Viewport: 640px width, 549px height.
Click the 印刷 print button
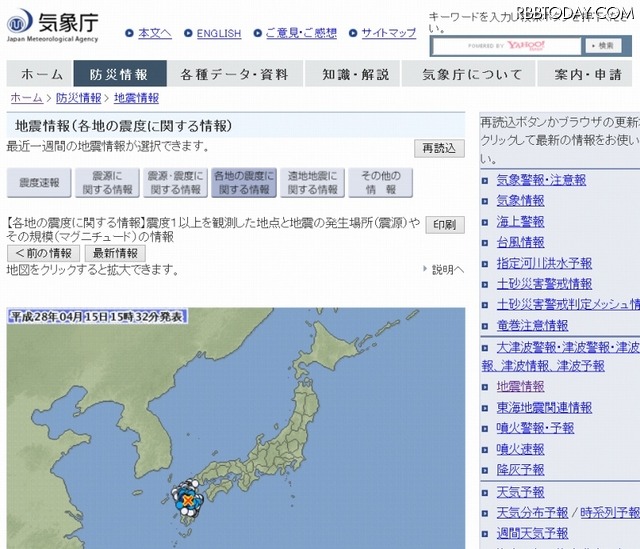(x=445, y=224)
